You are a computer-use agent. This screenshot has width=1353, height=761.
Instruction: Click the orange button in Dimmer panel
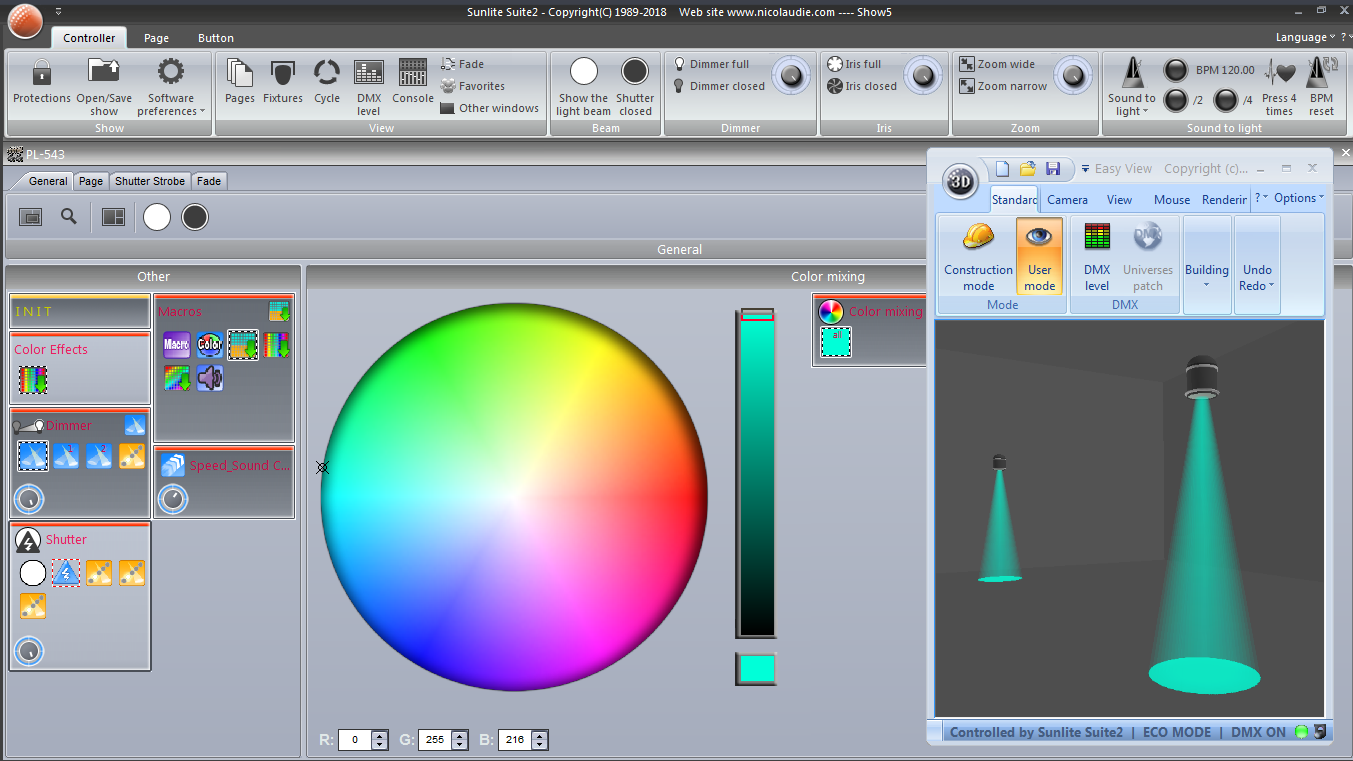(x=132, y=457)
